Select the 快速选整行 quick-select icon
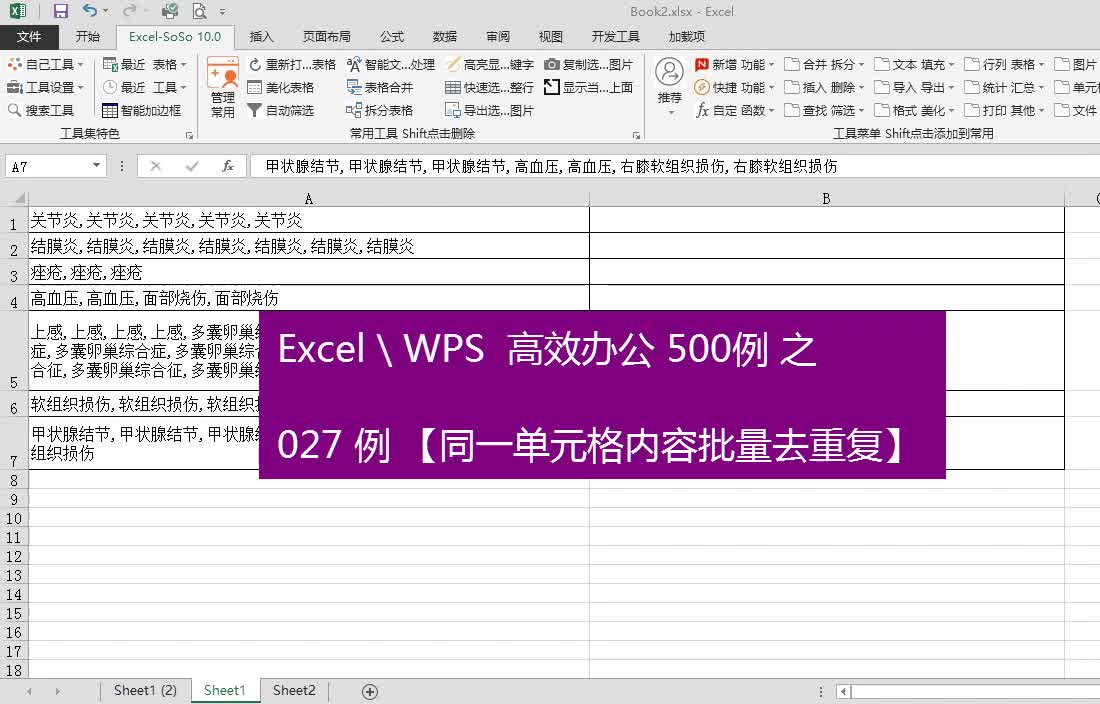The height and width of the screenshot is (704, 1100). [452, 87]
